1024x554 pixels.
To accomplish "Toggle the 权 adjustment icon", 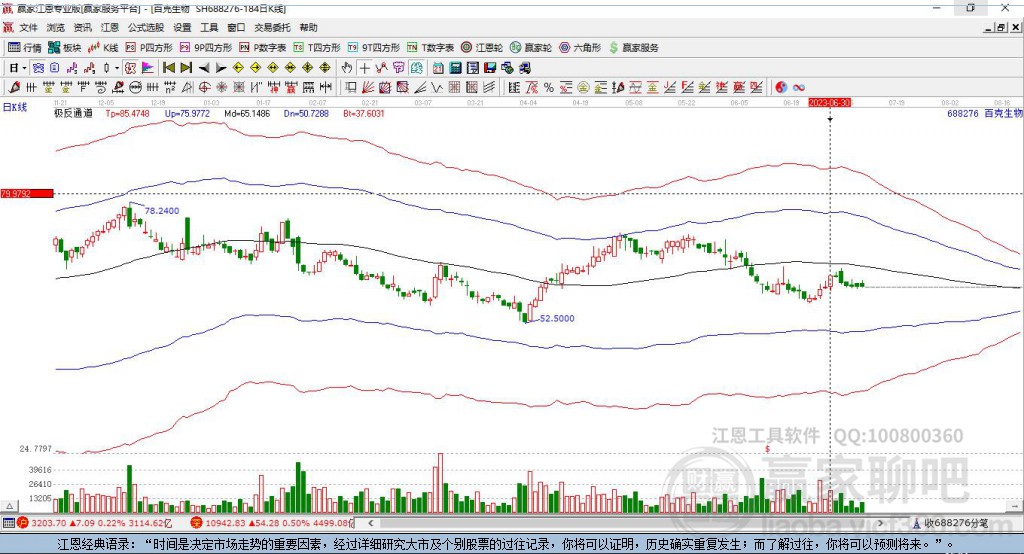I will [131, 68].
